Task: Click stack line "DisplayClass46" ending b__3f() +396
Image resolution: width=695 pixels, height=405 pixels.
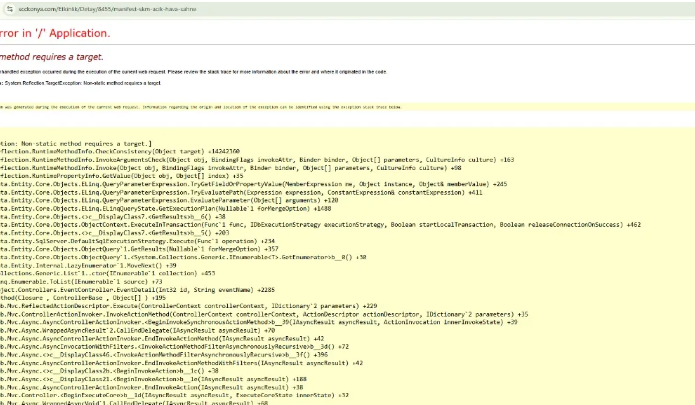Action: pos(164,354)
